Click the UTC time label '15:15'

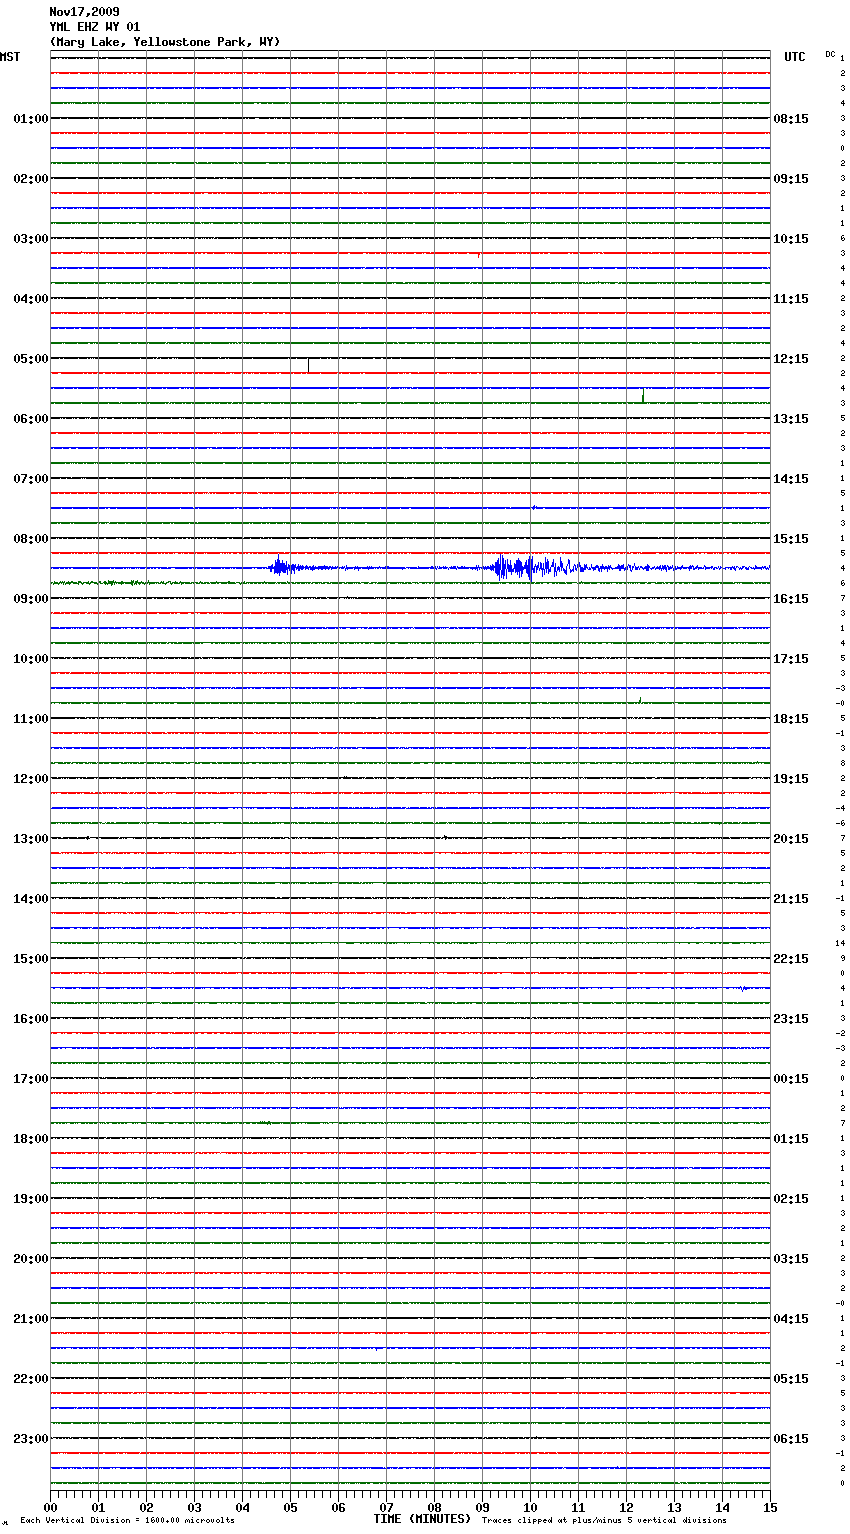pos(791,539)
